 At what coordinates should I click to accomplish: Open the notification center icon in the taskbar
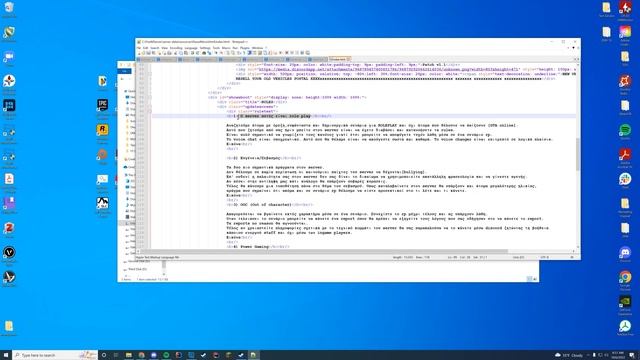click(632, 355)
